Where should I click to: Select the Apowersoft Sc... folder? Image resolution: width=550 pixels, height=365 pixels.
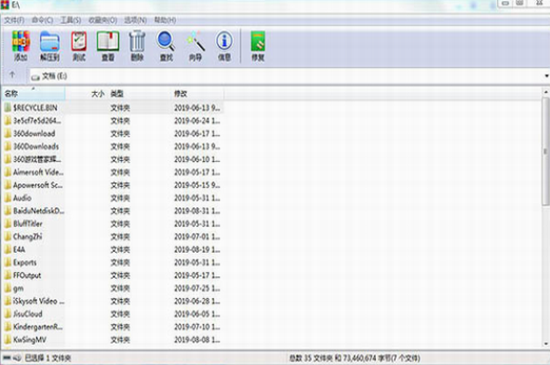(x=38, y=185)
